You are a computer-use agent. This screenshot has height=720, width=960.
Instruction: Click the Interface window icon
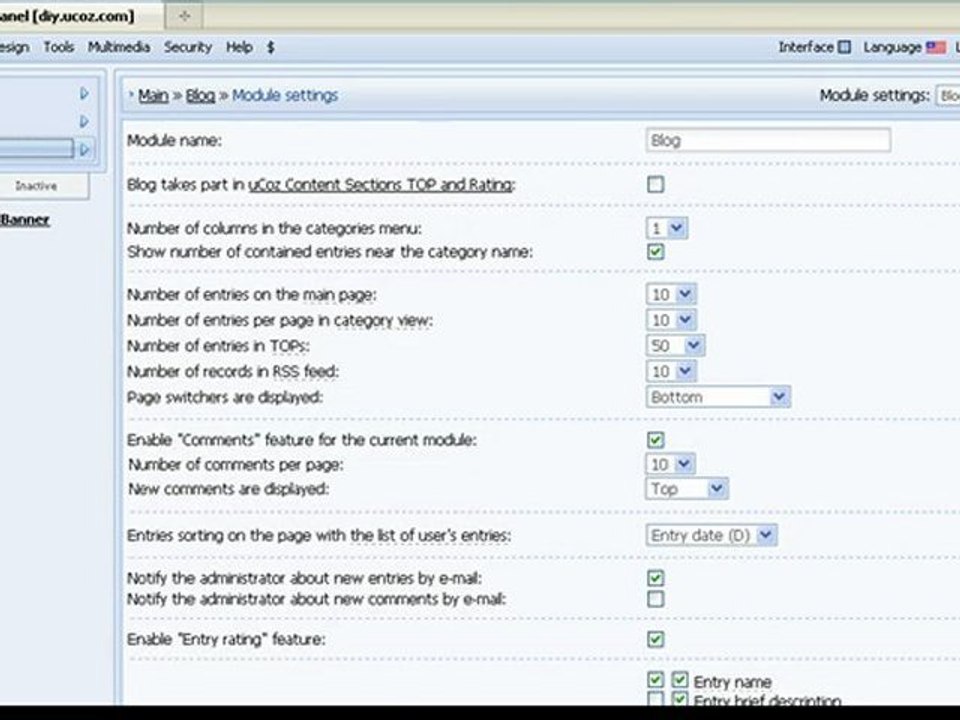[844, 47]
